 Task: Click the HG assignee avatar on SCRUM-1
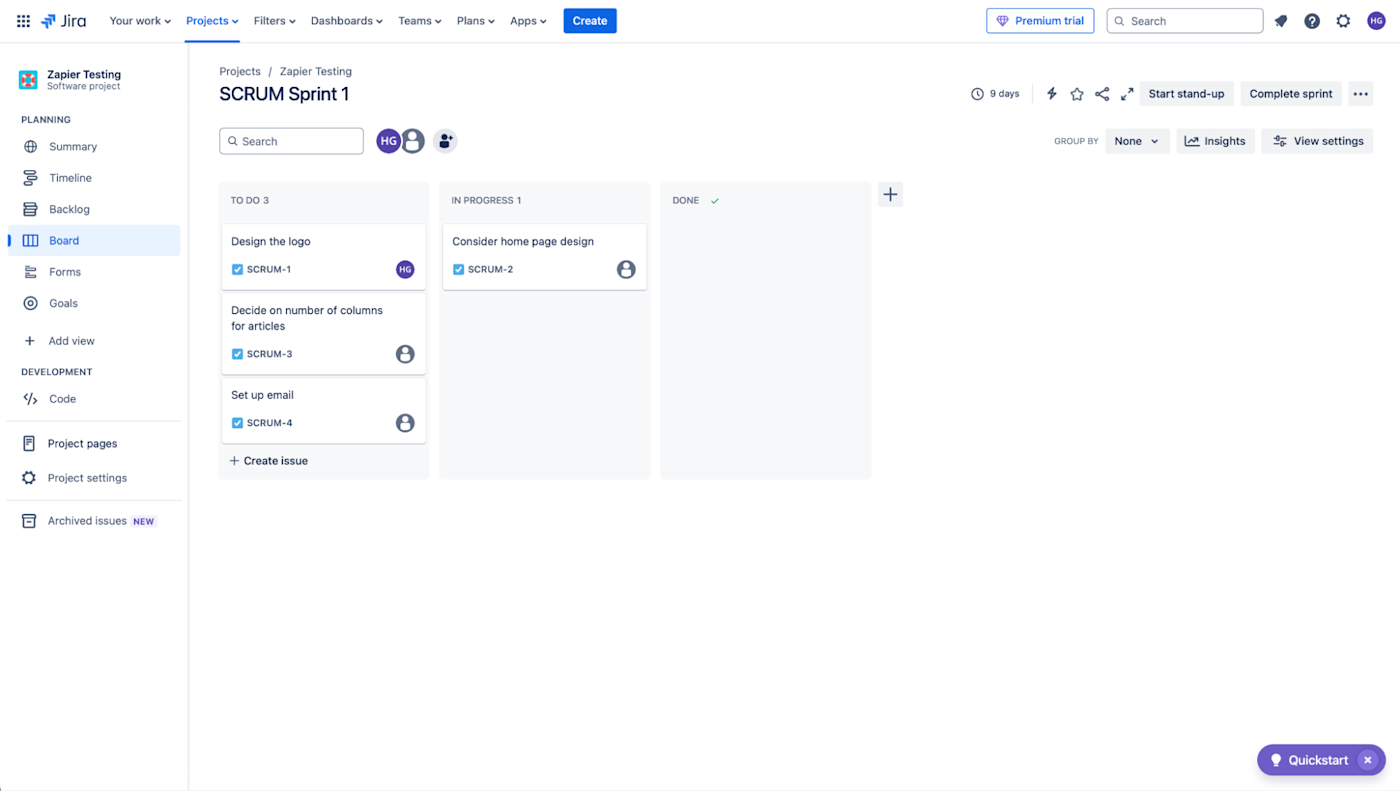(405, 269)
